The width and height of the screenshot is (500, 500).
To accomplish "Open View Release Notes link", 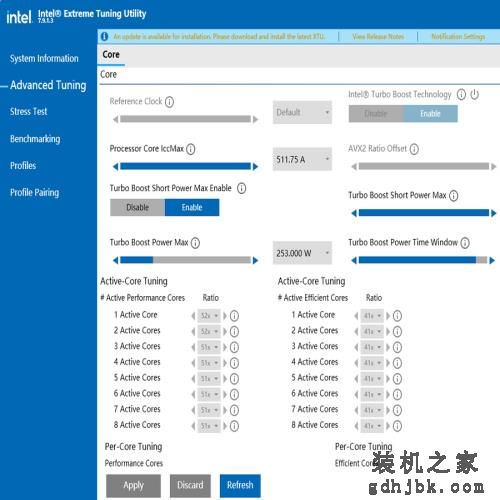I will point(378,36).
